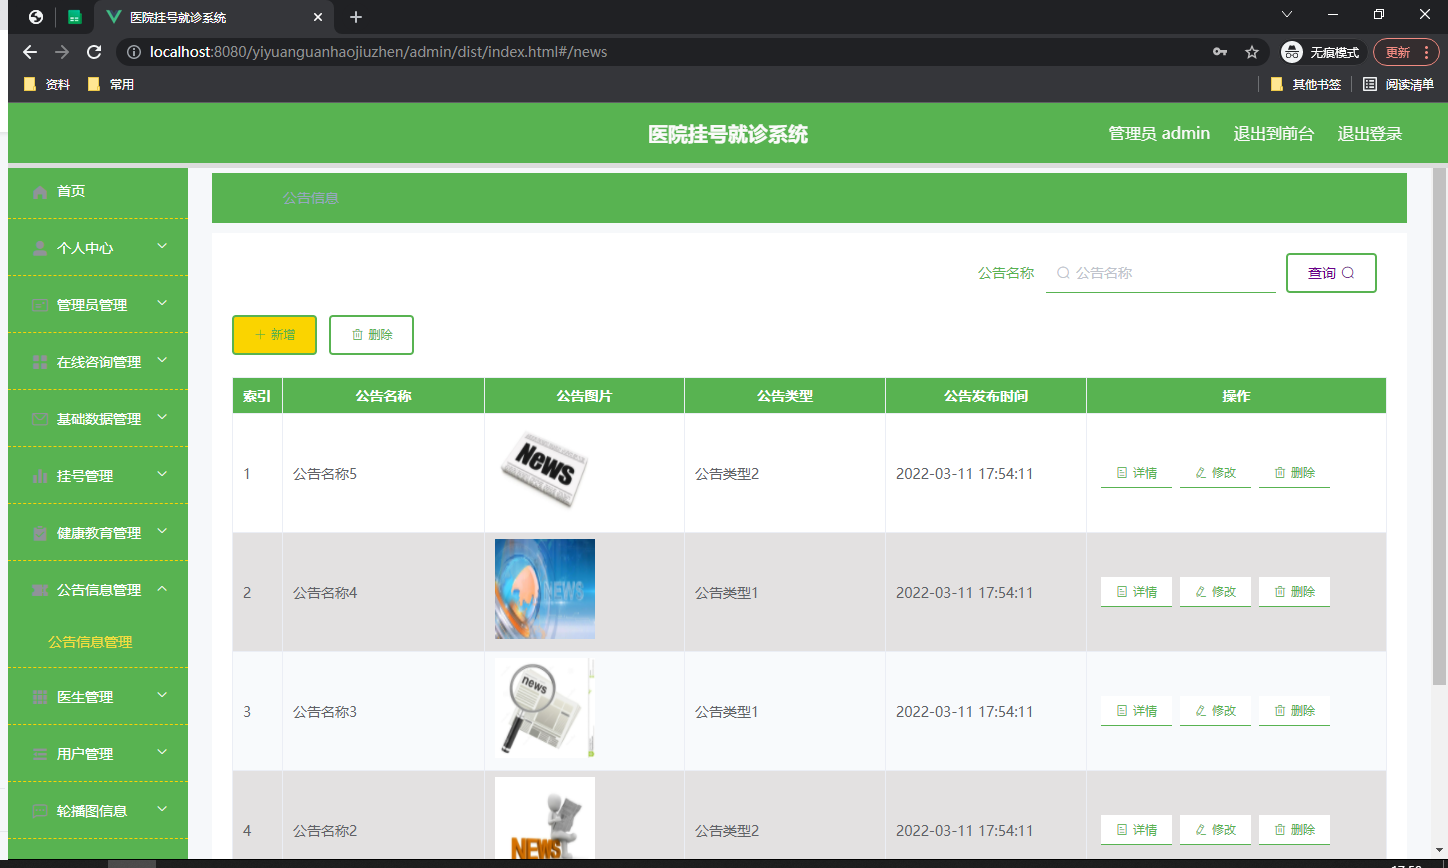Expand the 医生管理 menu chevron
1448x868 pixels.
tap(162, 695)
